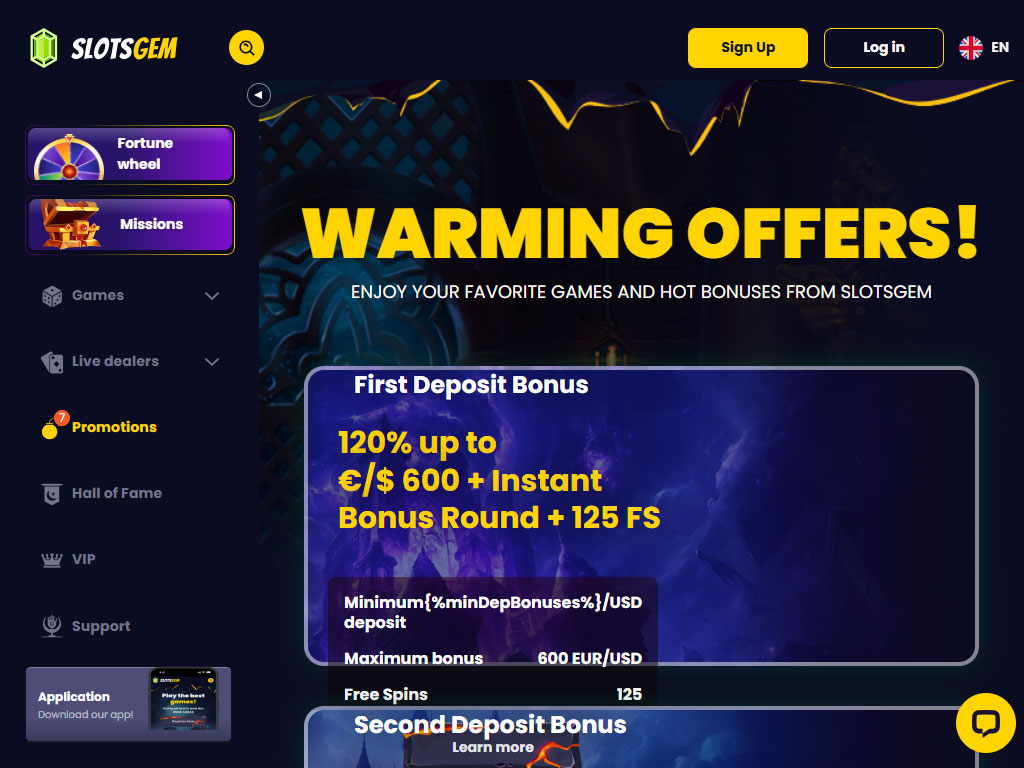
Task: Click the UK flag language icon
Action: pos(970,48)
